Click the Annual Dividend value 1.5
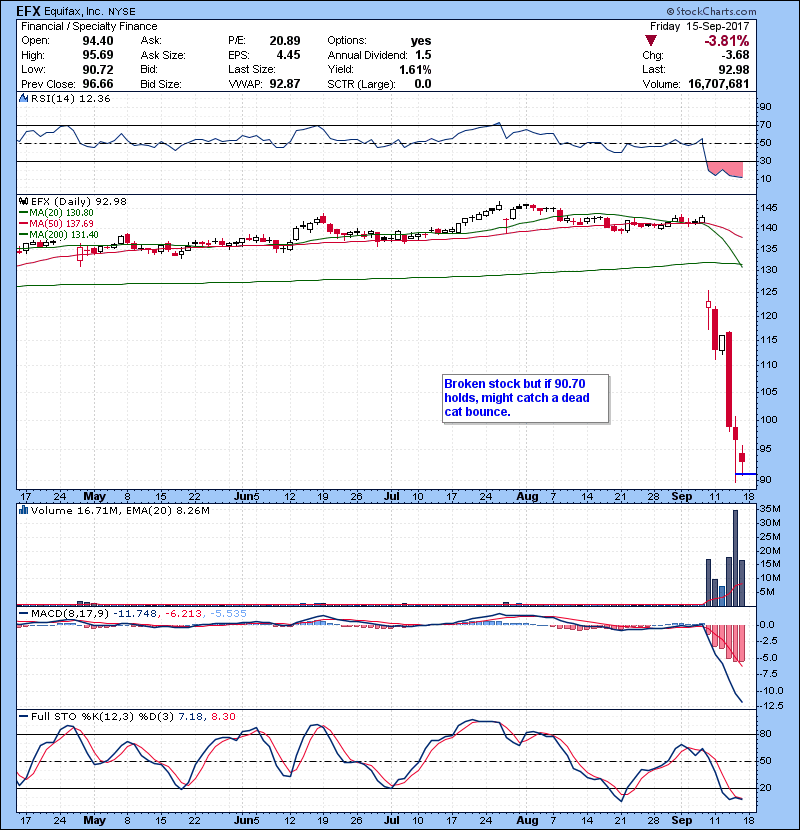 [x=423, y=55]
